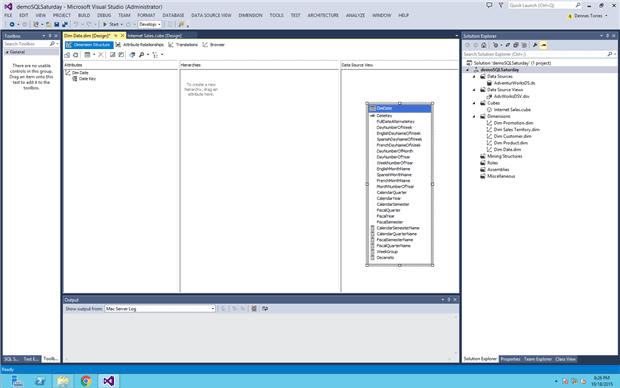Click the Start debugging button
620x388 pixels.
[x=111, y=25]
